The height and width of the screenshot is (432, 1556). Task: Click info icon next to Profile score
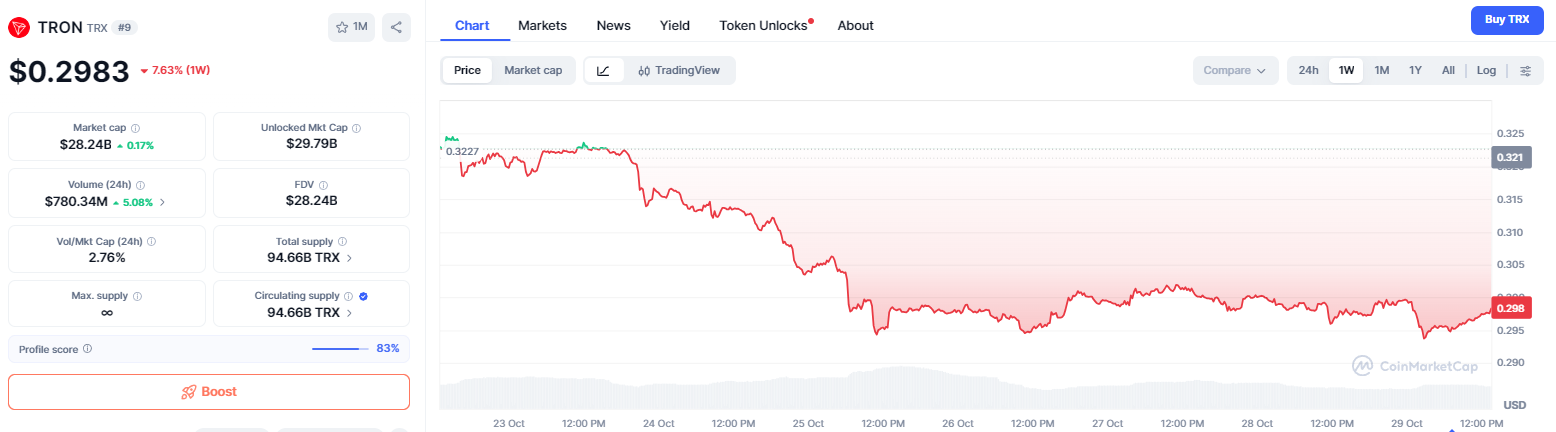88,349
